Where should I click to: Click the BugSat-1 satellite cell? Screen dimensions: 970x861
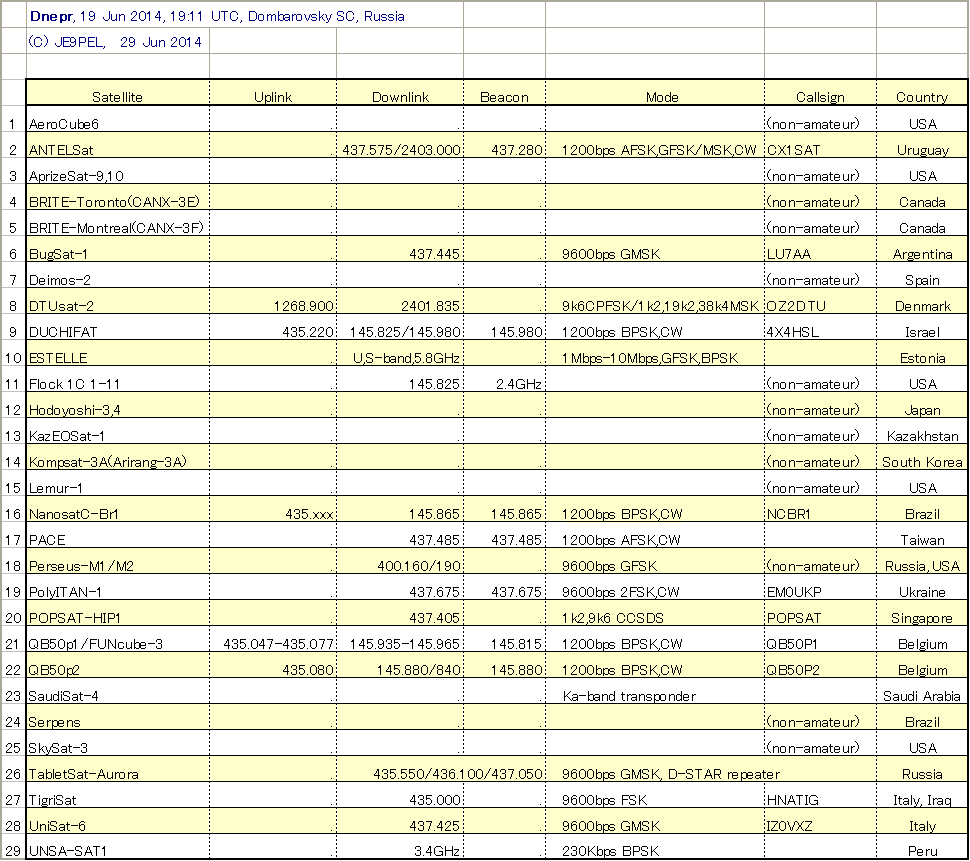pos(118,249)
